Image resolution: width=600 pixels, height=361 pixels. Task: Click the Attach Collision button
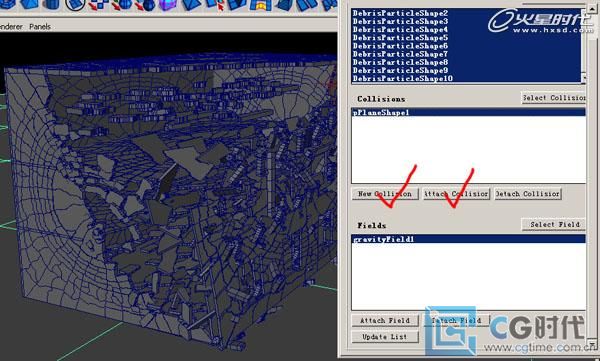coord(456,194)
